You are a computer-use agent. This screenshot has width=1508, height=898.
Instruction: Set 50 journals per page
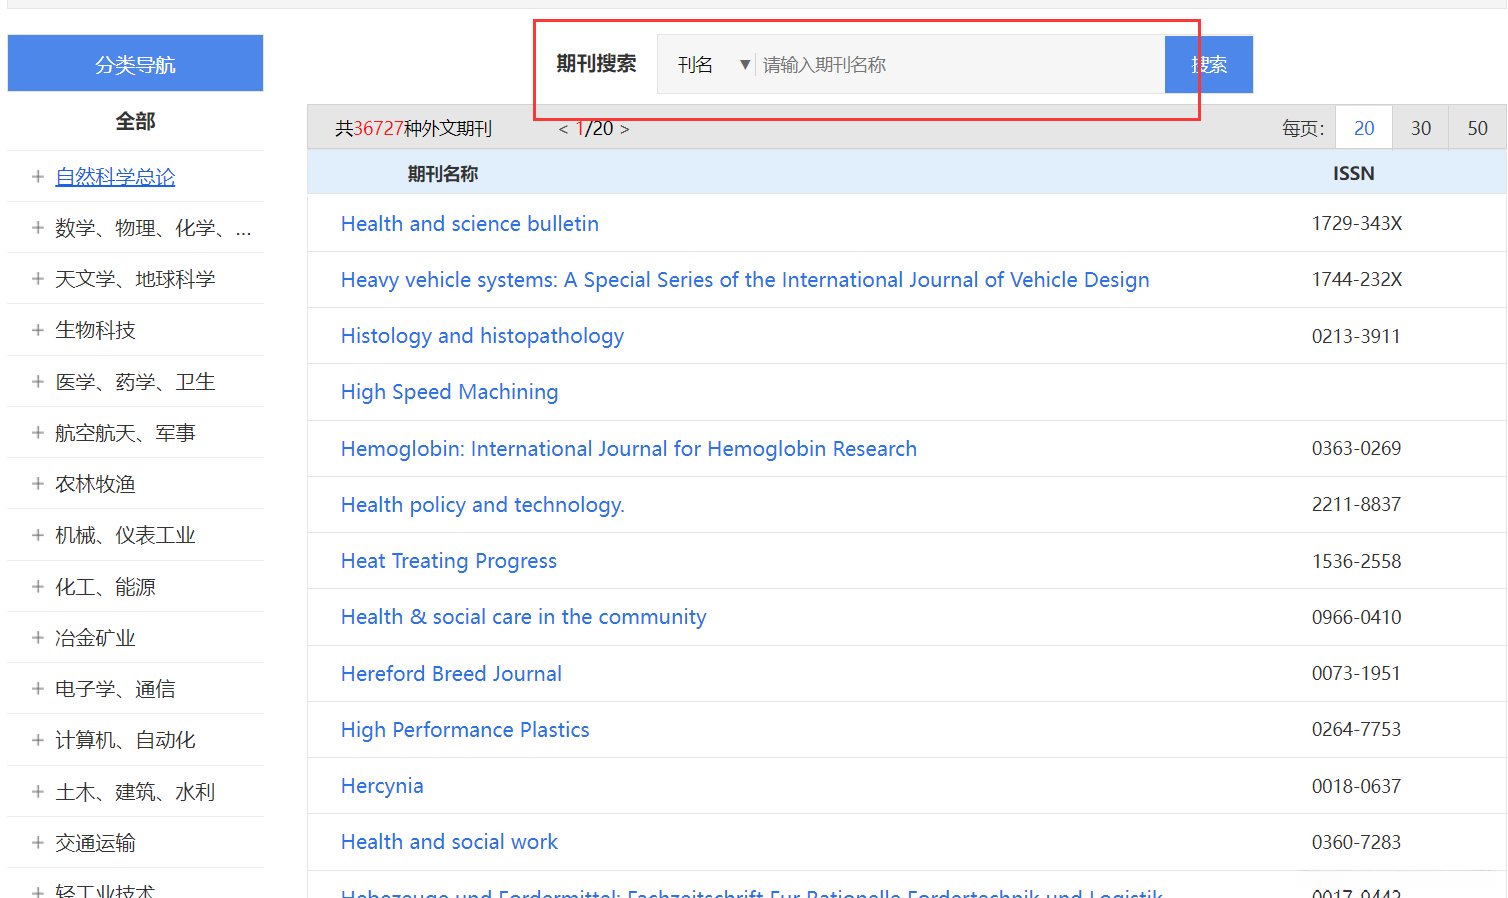tap(1478, 128)
